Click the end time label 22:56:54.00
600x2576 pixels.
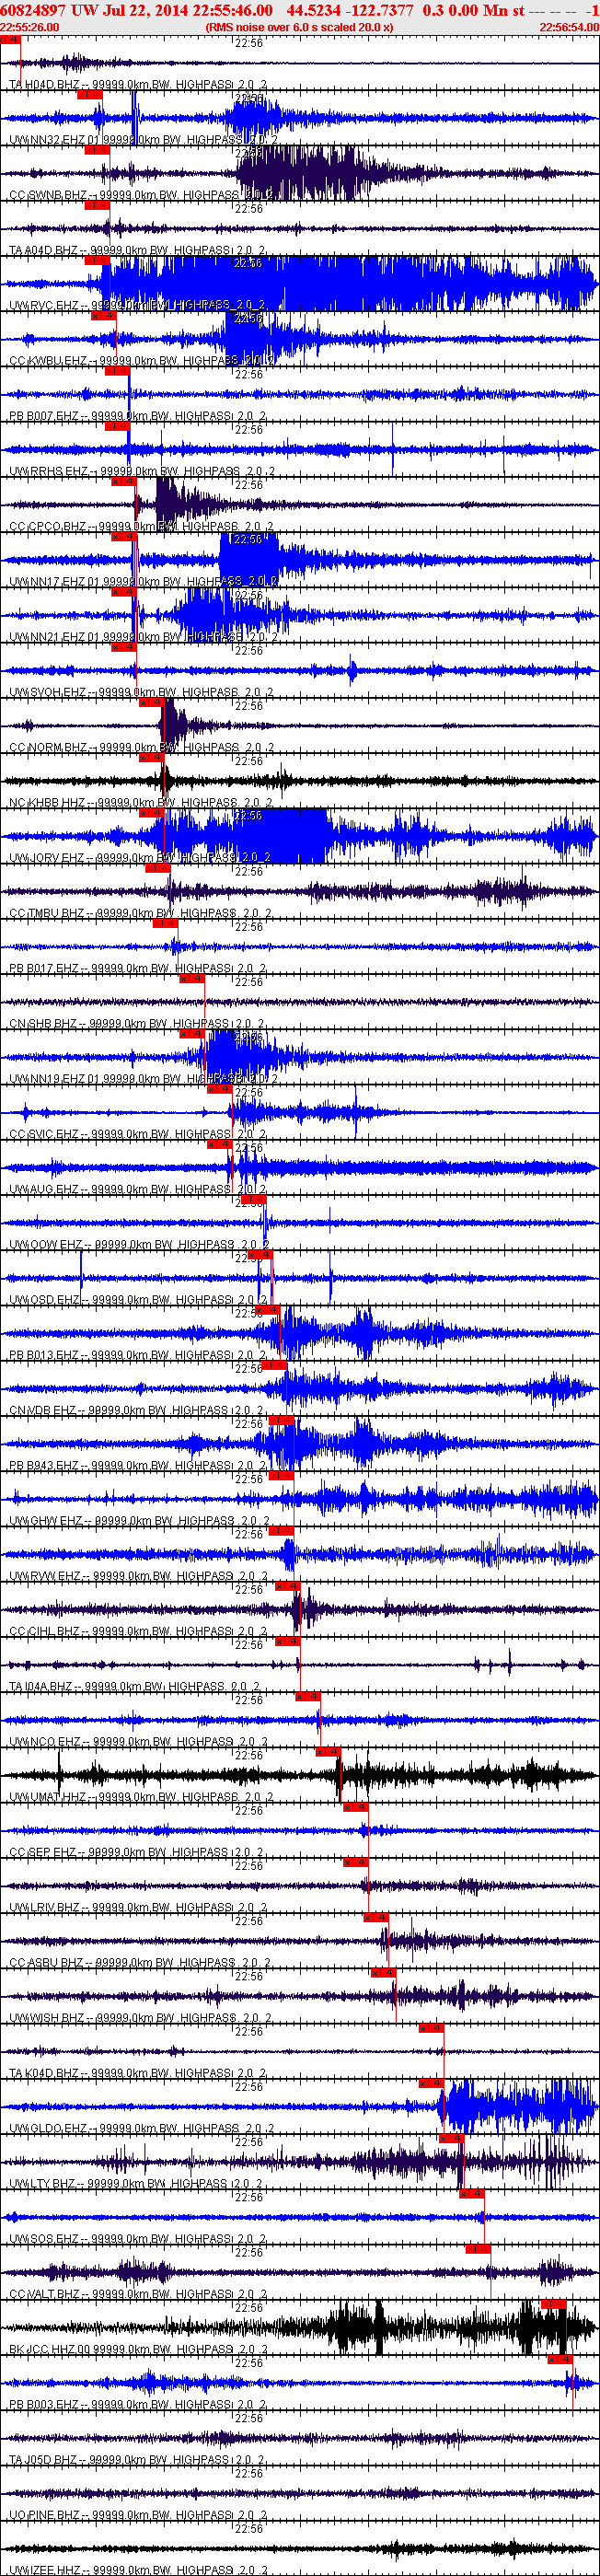click(569, 28)
